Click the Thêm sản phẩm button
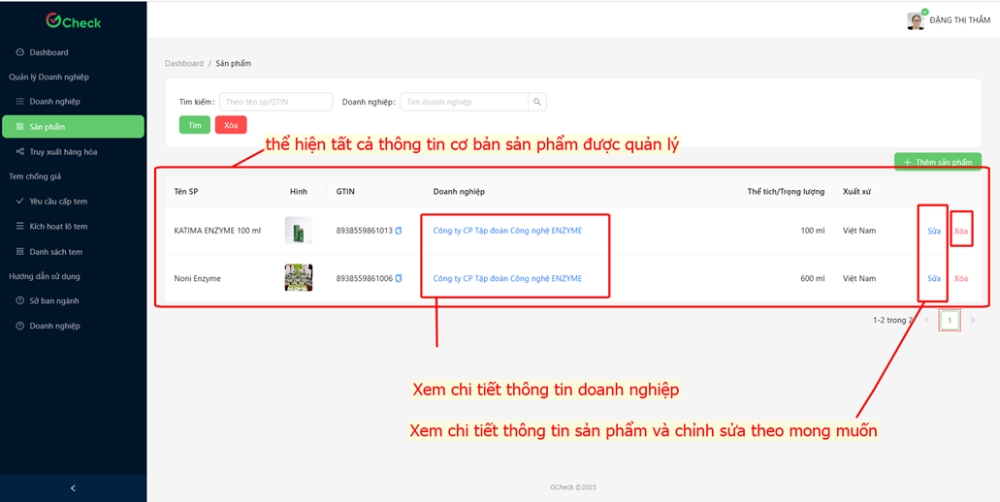This screenshot has height=502, width=1000. [938, 162]
